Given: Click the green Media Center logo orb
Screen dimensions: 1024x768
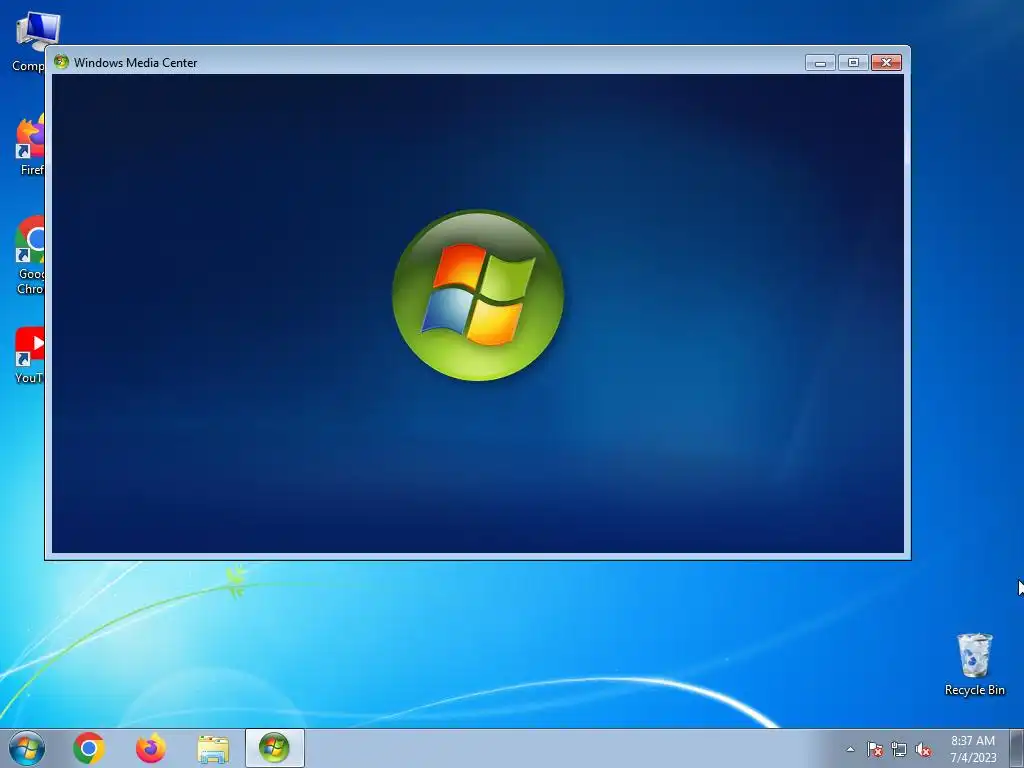Looking at the screenshot, I should click(x=478, y=295).
